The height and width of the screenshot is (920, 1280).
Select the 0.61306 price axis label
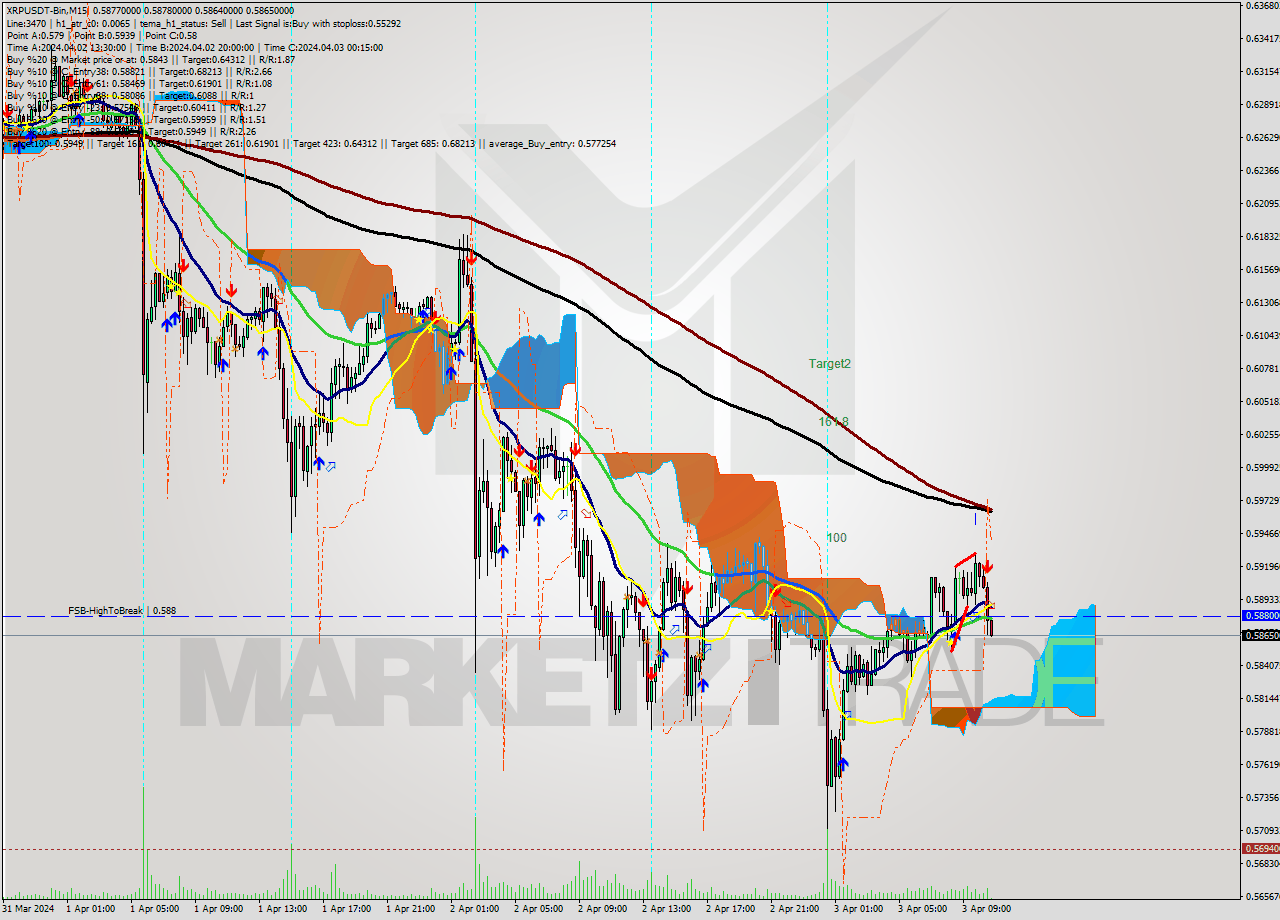click(x=1262, y=302)
